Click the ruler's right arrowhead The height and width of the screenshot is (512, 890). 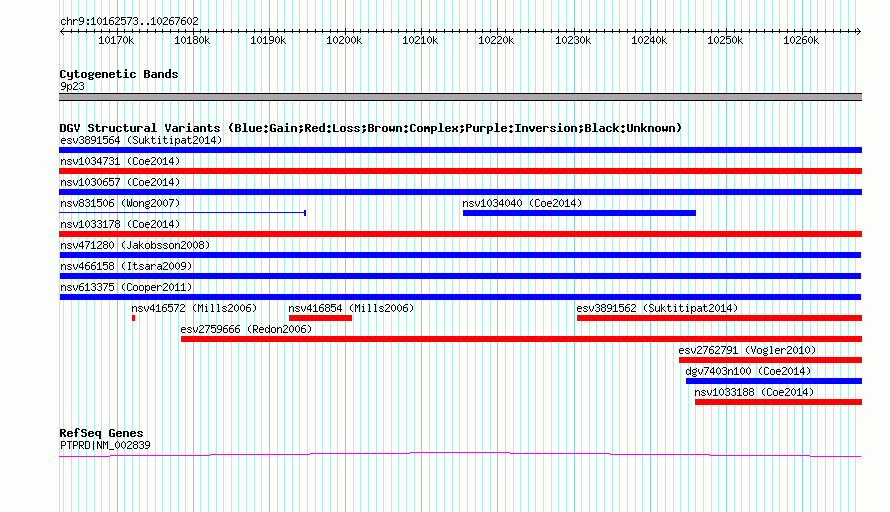tap(859, 31)
